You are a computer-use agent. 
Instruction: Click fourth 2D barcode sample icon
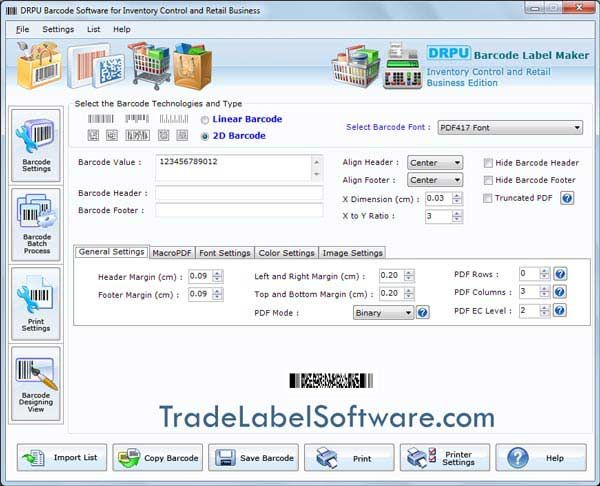pos(163,135)
